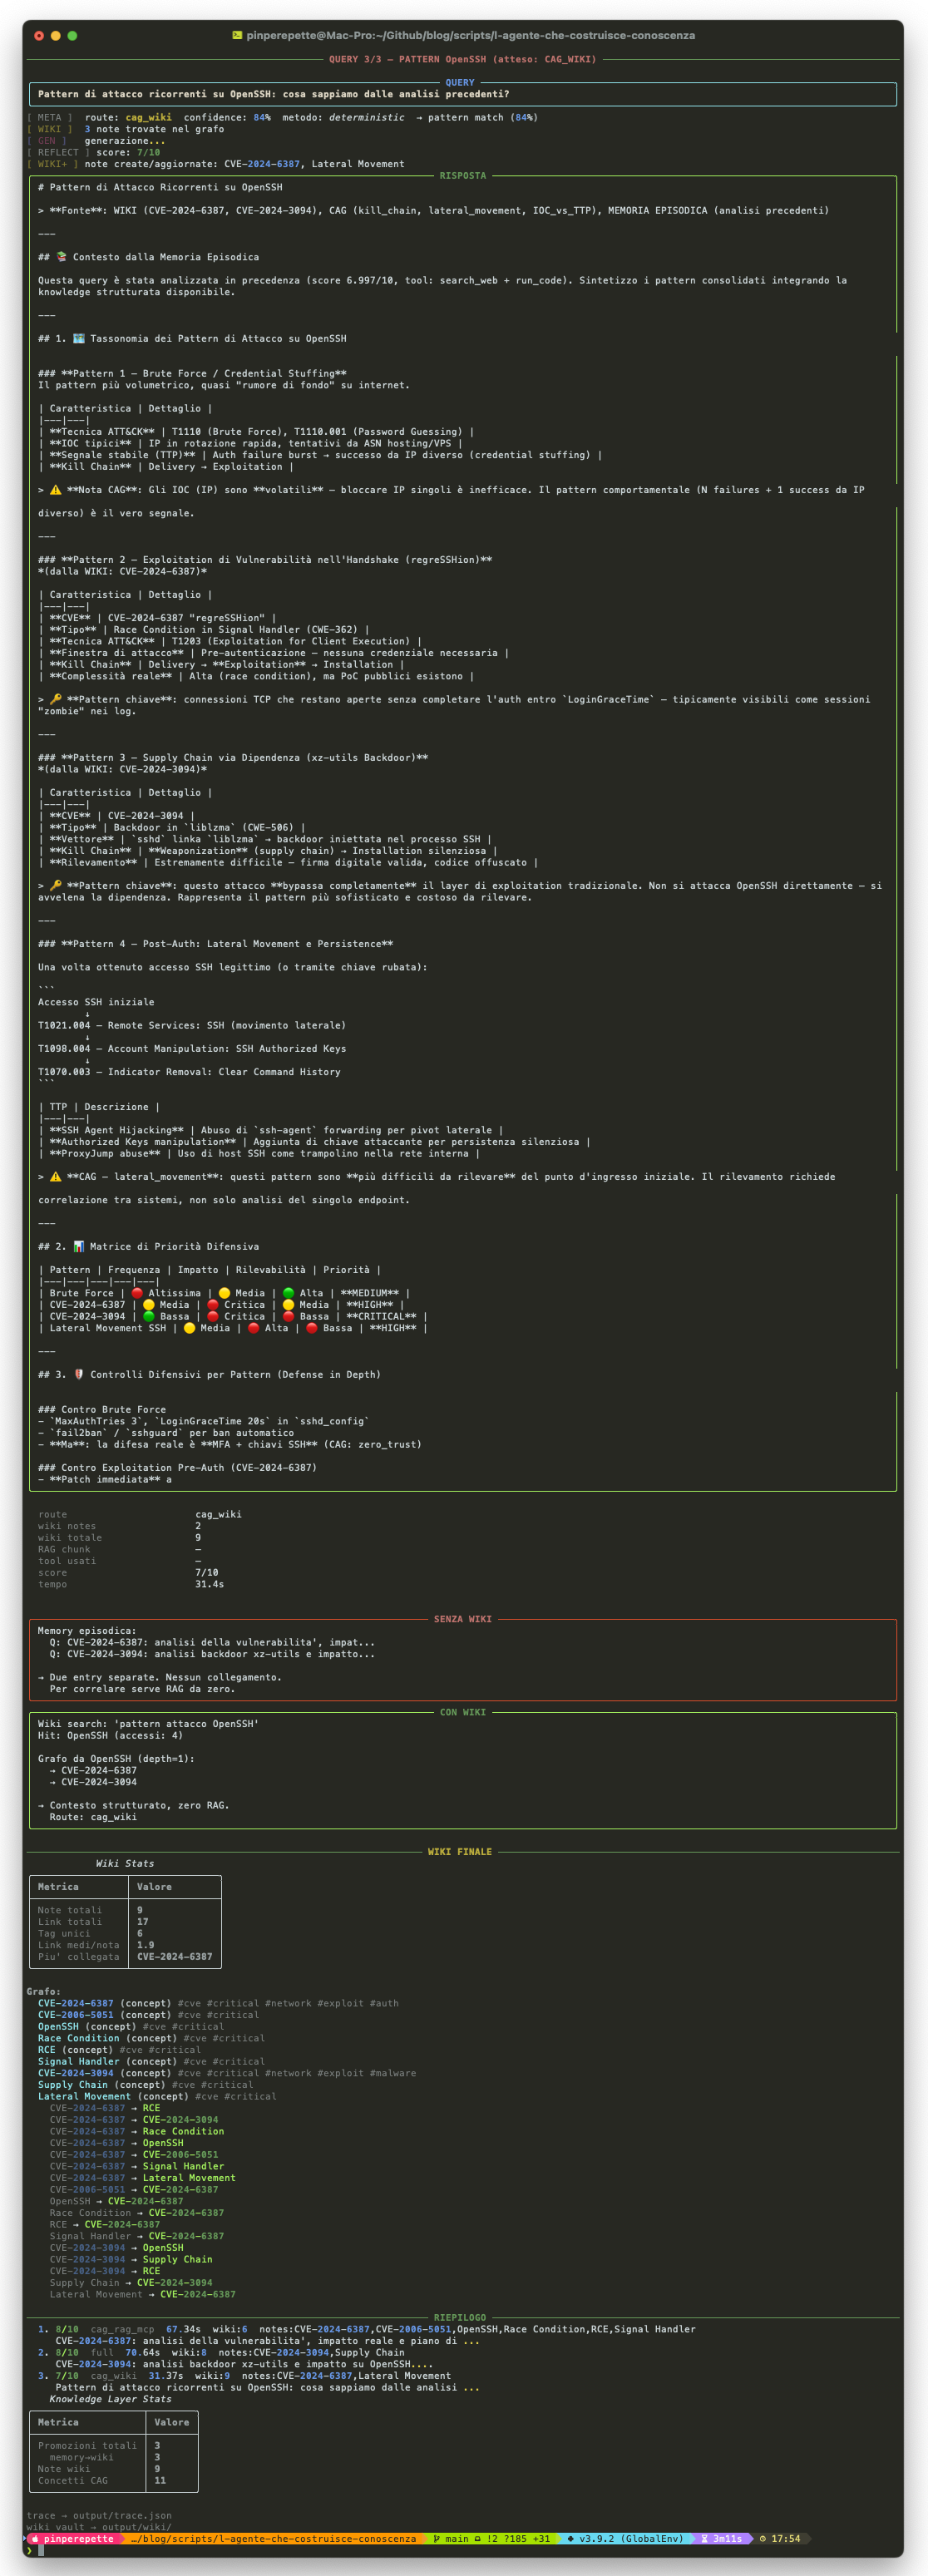Click the edge Lateral Movement → CVE-2024-6387
The width and height of the screenshot is (928, 2576).
[x=143, y=2294]
